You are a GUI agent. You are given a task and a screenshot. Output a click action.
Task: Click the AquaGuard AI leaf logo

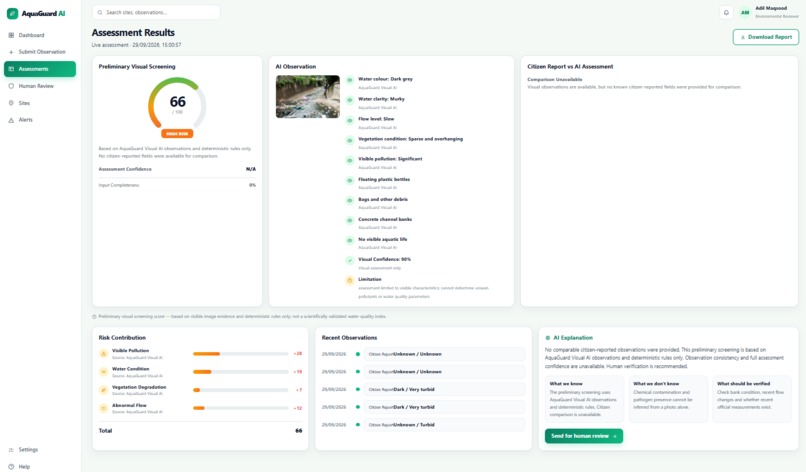click(12, 13)
